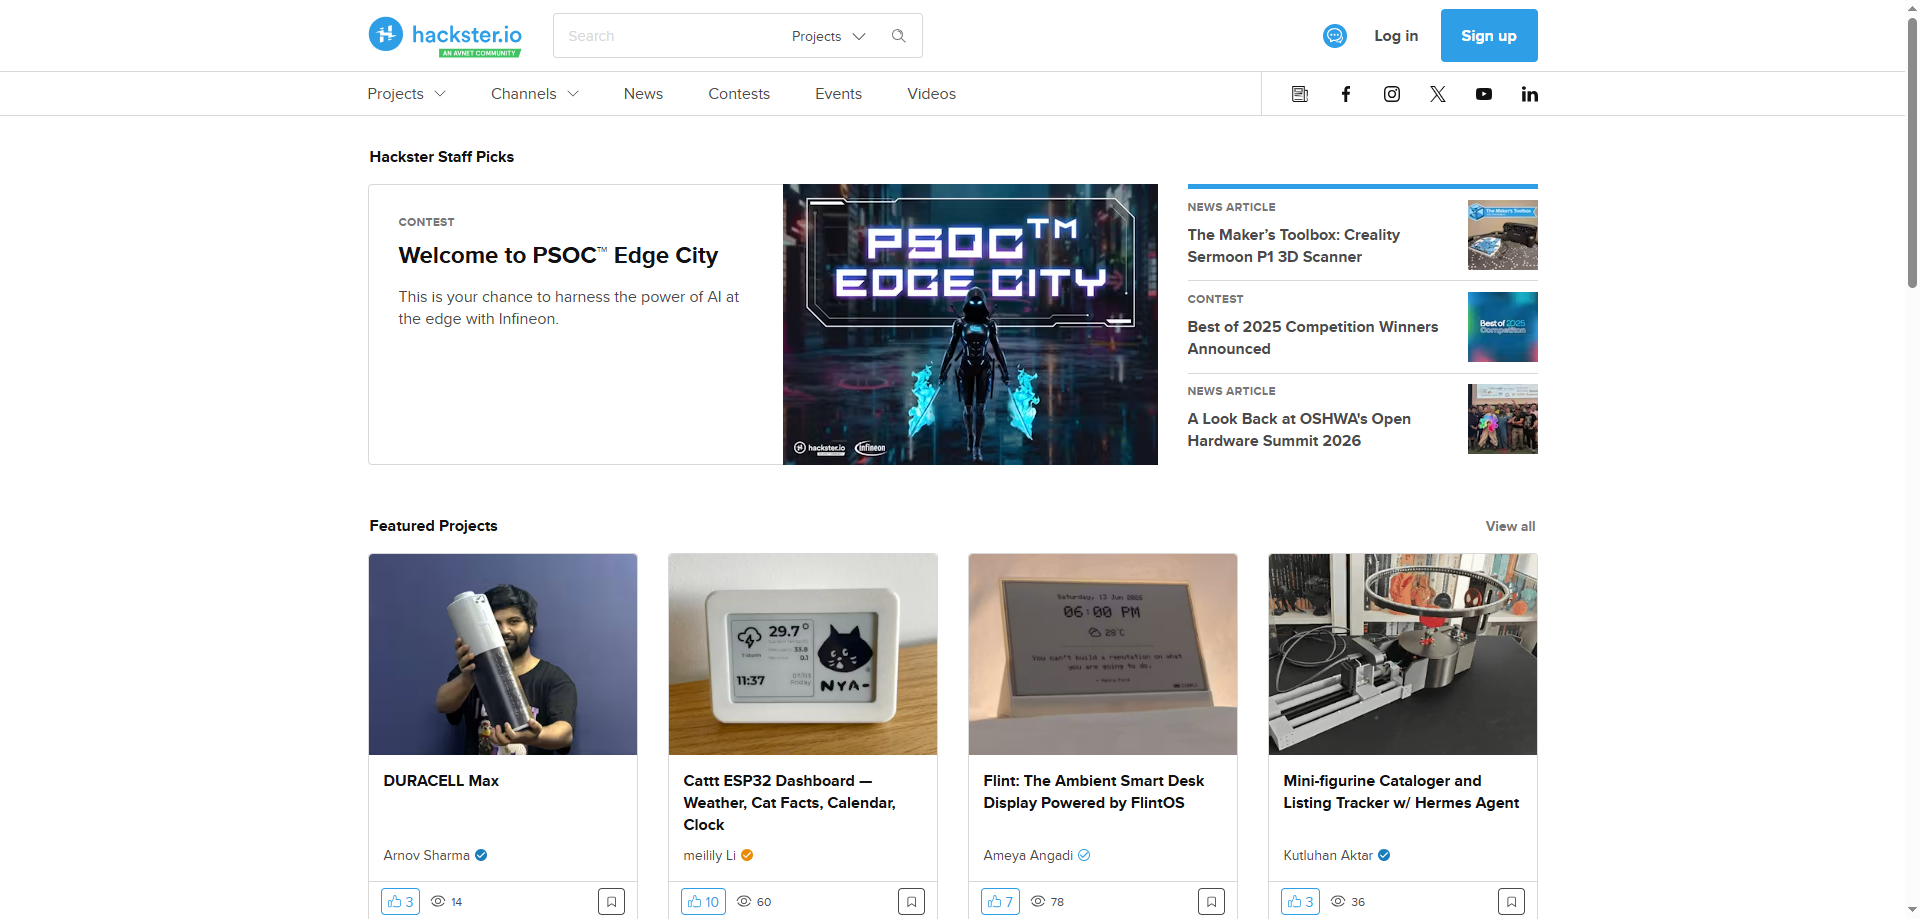Screen dimensions: 1920x919
Task: Like the Flint Smart Desk Display project
Action: coord(1000,901)
